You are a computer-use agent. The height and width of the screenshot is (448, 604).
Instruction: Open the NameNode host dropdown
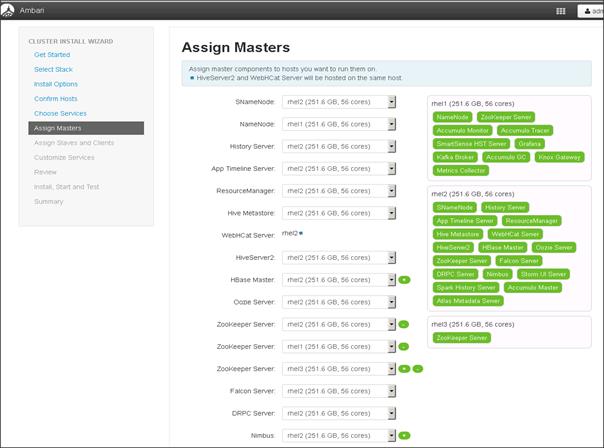tap(339, 124)
